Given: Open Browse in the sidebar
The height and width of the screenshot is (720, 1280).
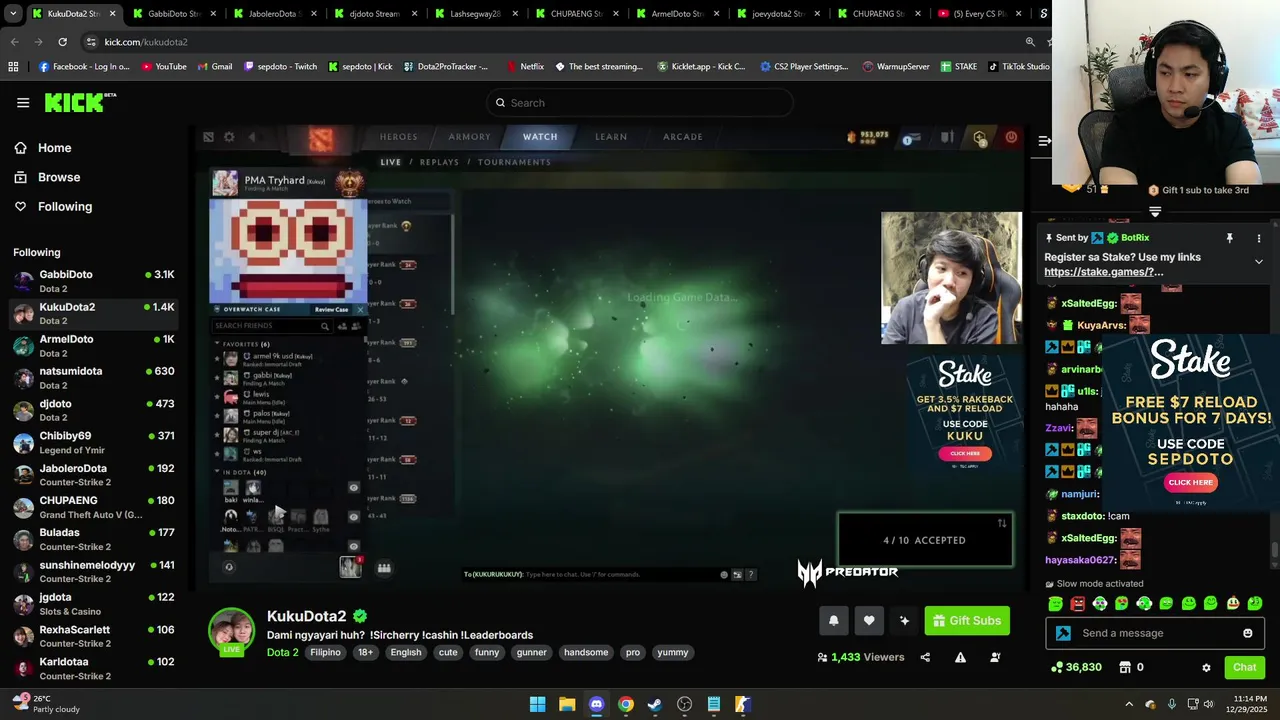Looking at the screenshot, I should click(59, 177).
